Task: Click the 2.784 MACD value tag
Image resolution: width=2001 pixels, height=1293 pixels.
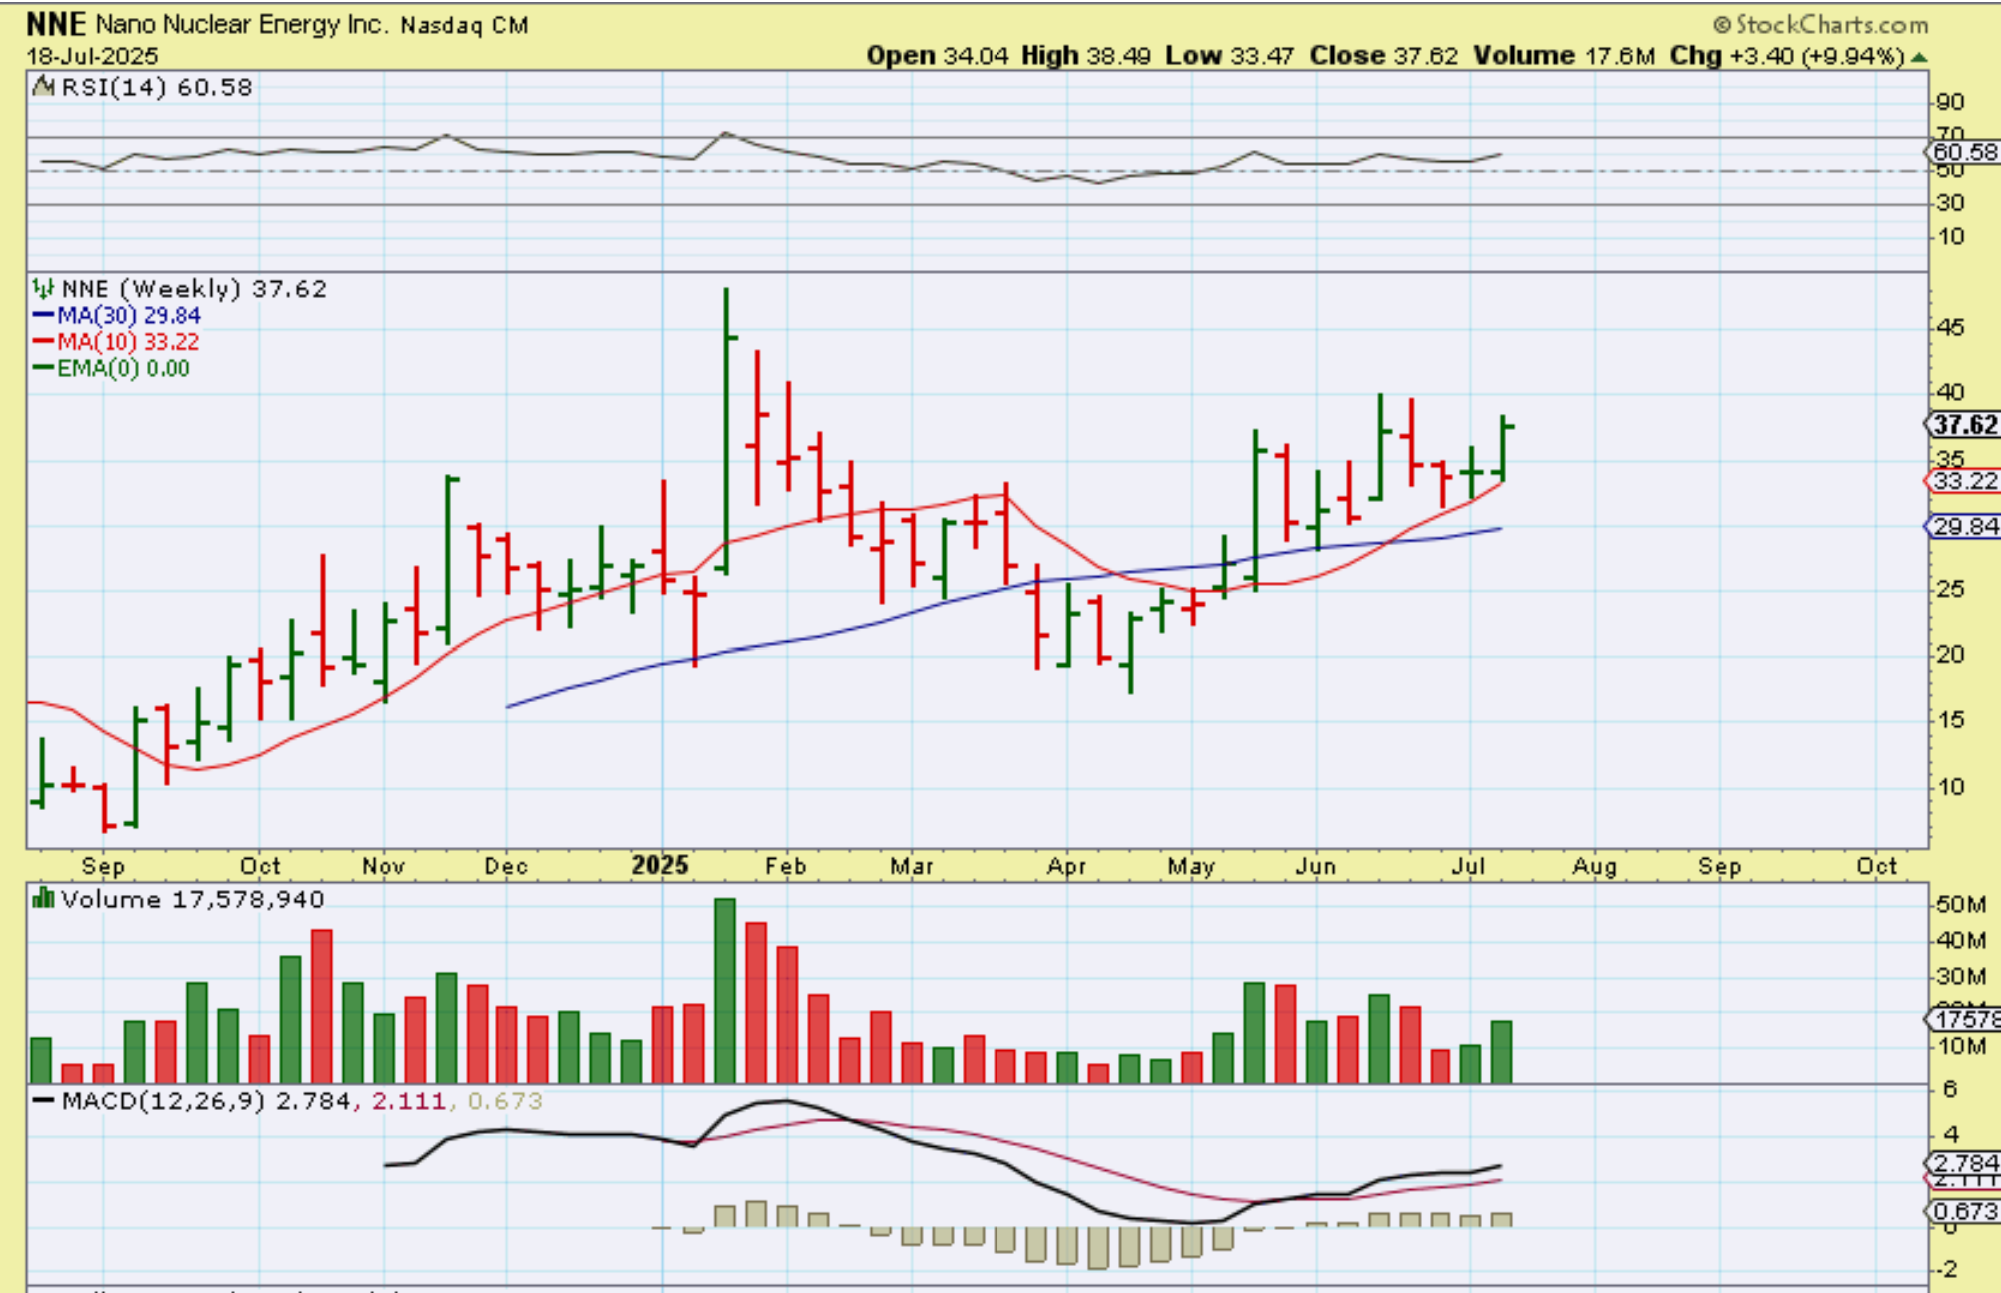Action: [1964, 1163]
